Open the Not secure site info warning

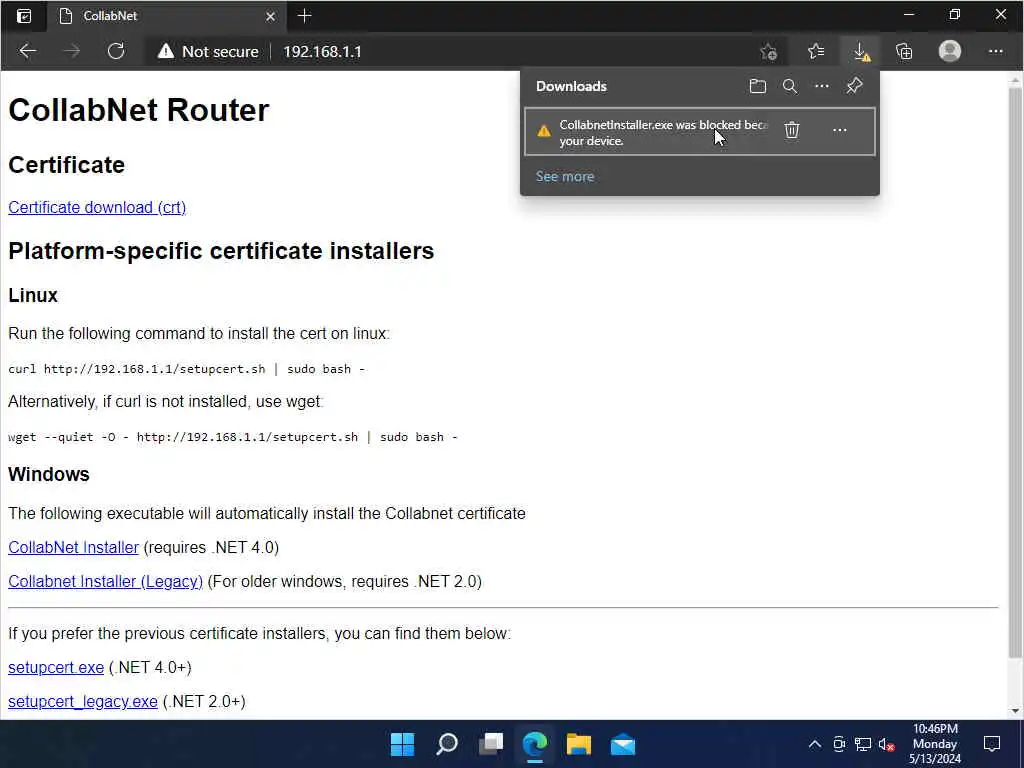coord(208,51)
